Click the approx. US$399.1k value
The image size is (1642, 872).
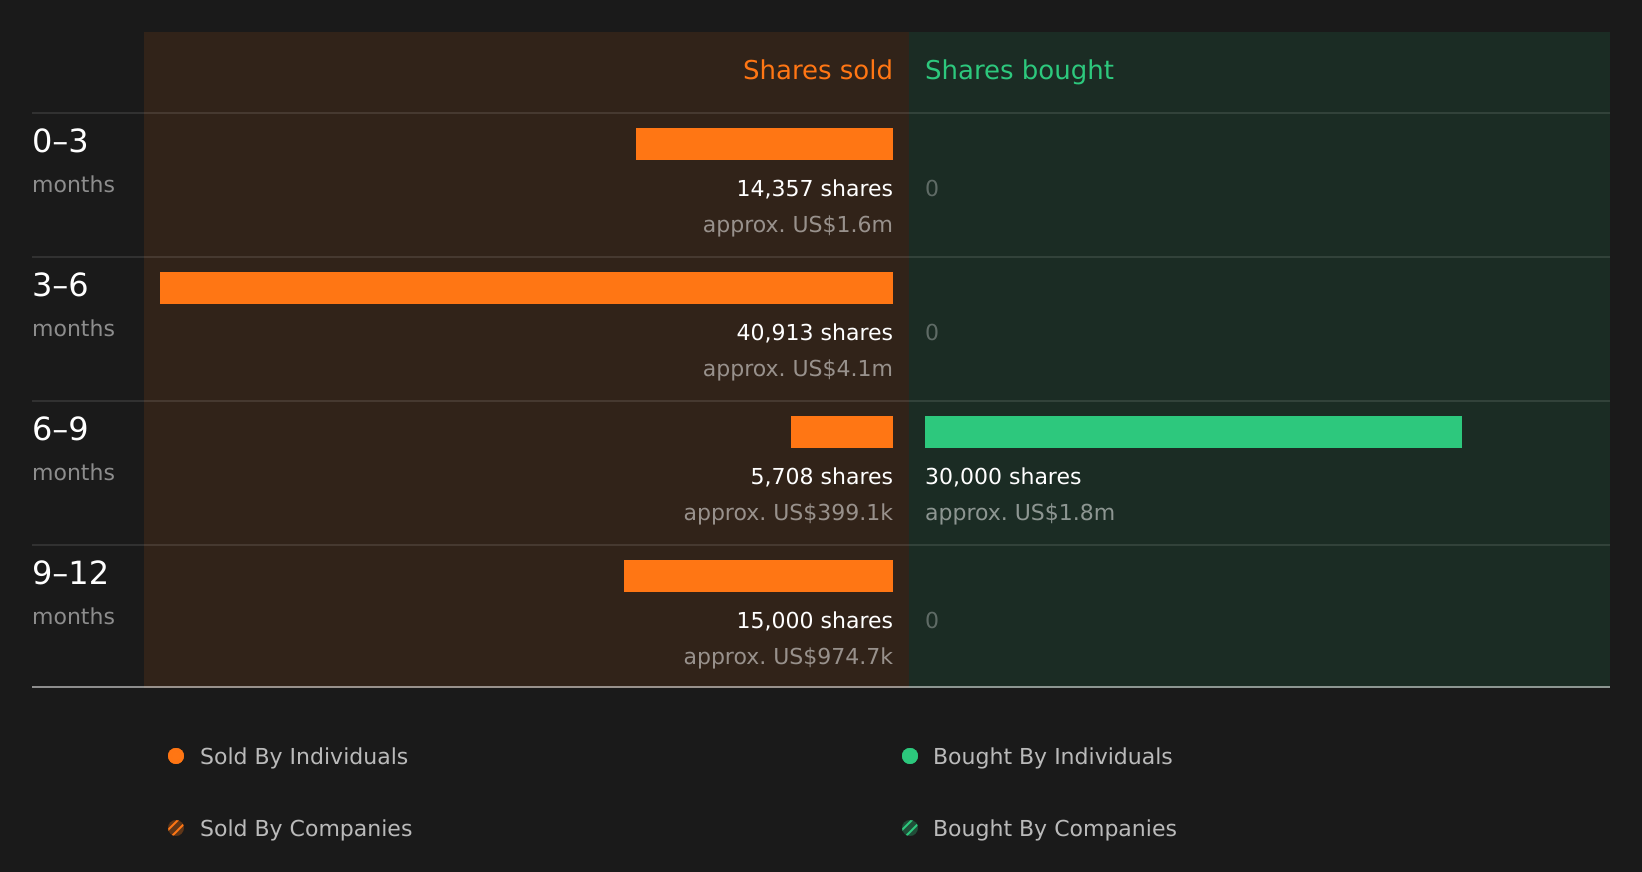[788, 513]
